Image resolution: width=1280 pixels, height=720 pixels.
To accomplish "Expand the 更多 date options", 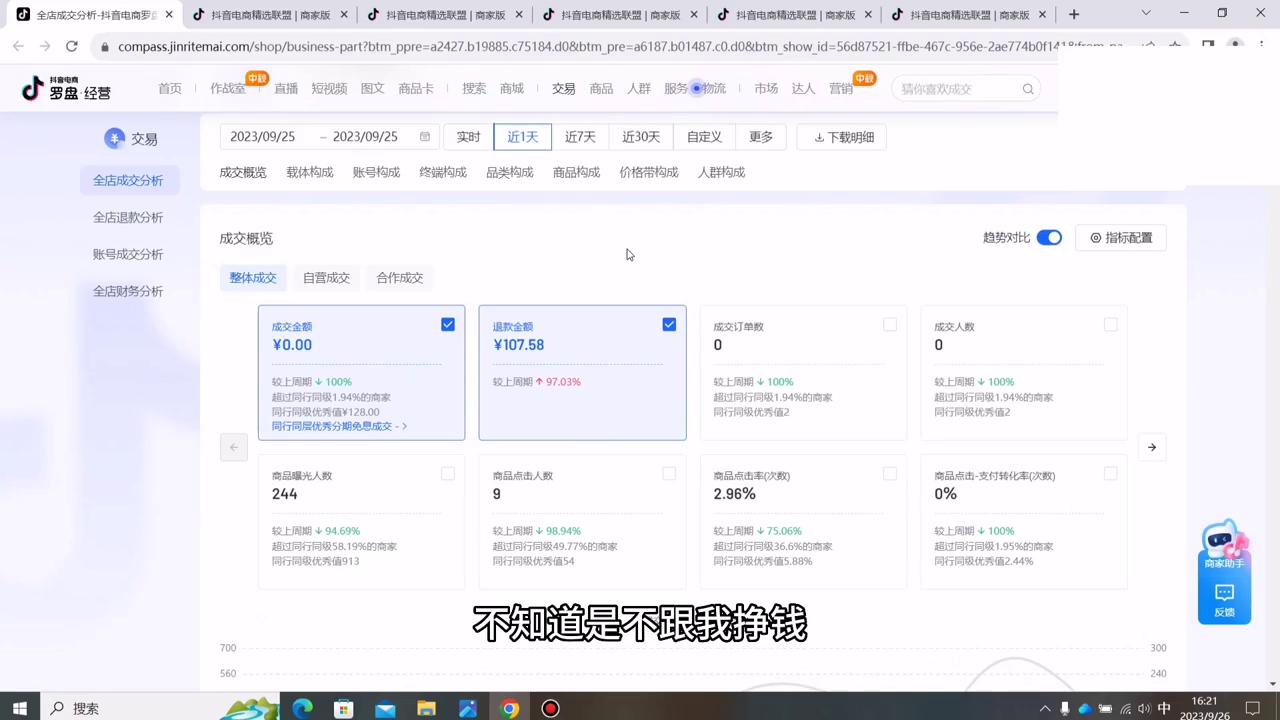I will [760, 137].
